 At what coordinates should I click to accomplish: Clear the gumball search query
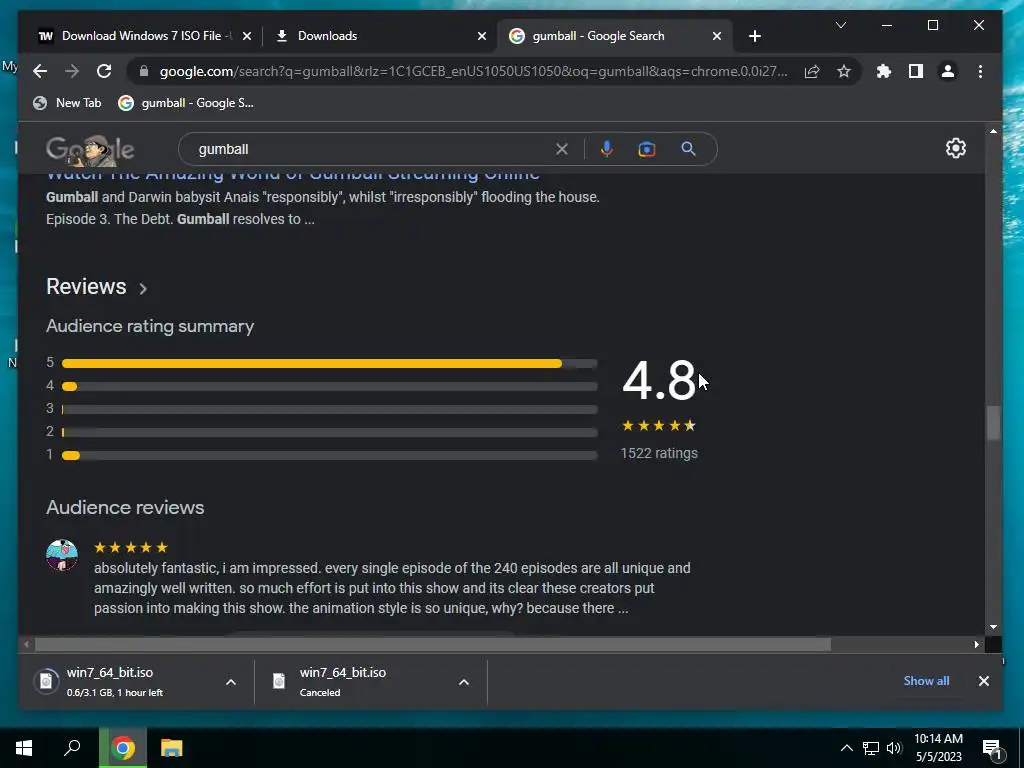562,150
